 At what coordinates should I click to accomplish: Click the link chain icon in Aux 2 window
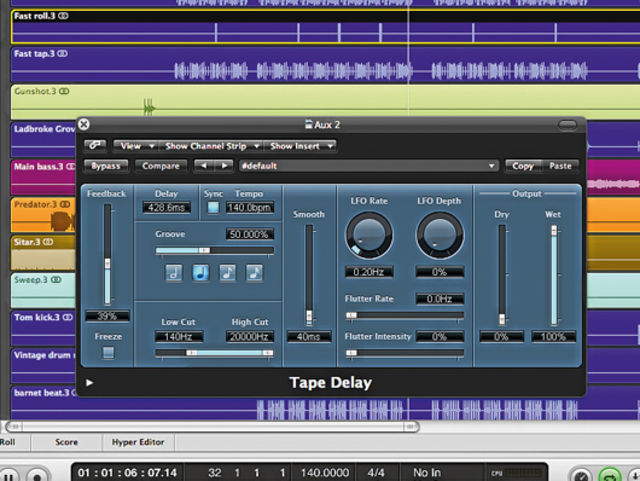(x=95, y=145)
